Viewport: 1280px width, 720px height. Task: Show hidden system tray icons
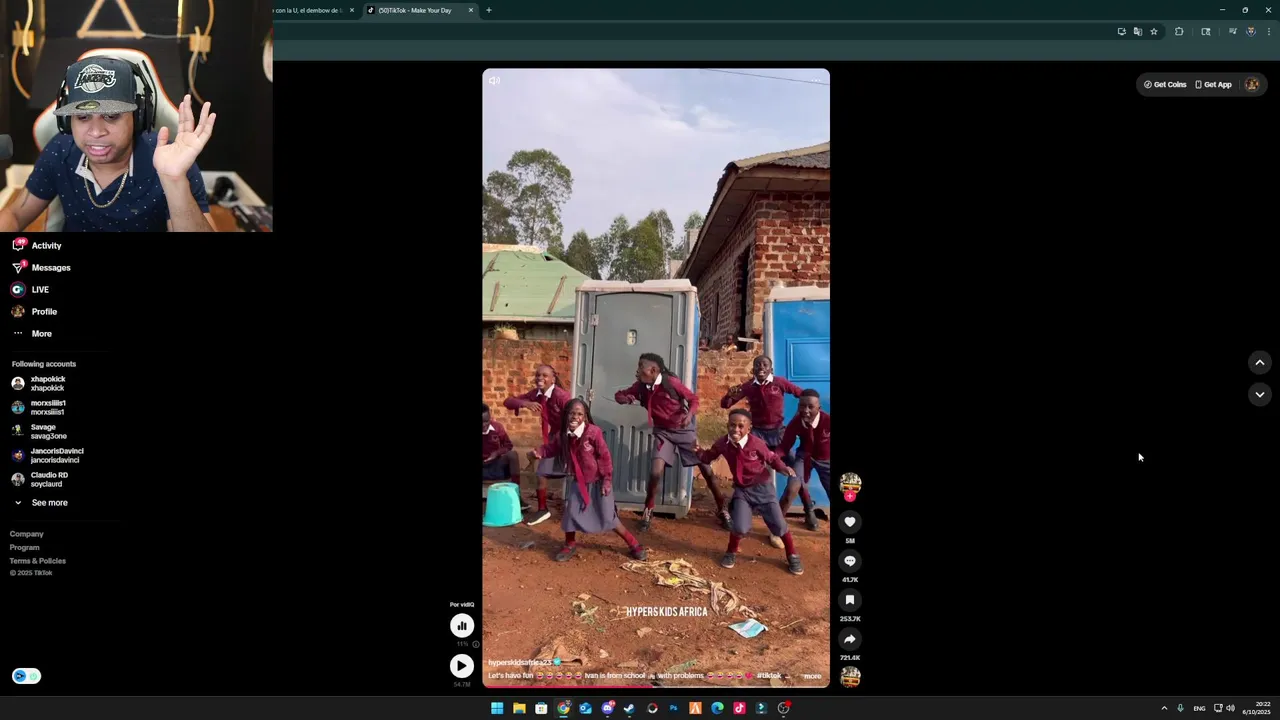tap(1164, 708)
